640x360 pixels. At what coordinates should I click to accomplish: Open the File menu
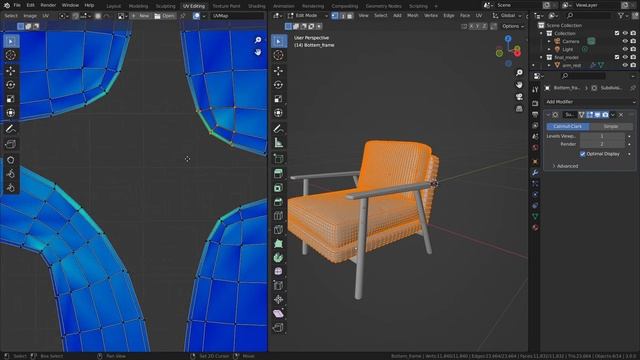17,5
